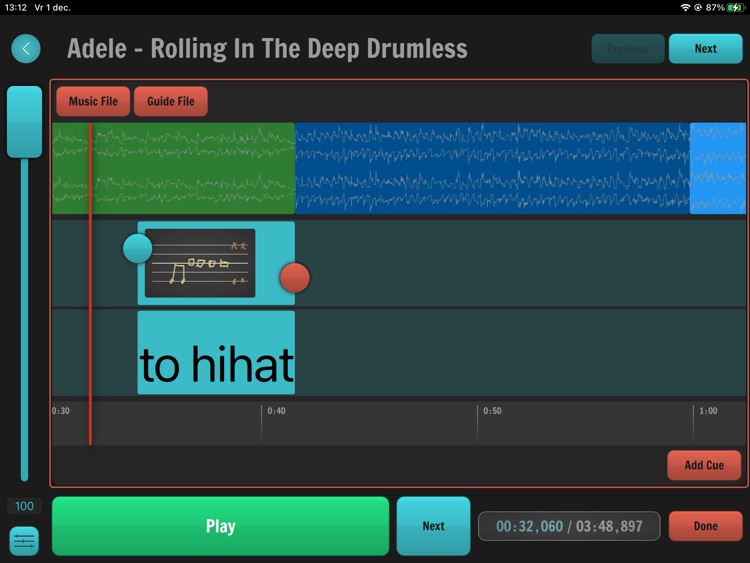Tap the 87% battery percentage text
This screenshot has height=563, width=750.
[x=715, y=7]
